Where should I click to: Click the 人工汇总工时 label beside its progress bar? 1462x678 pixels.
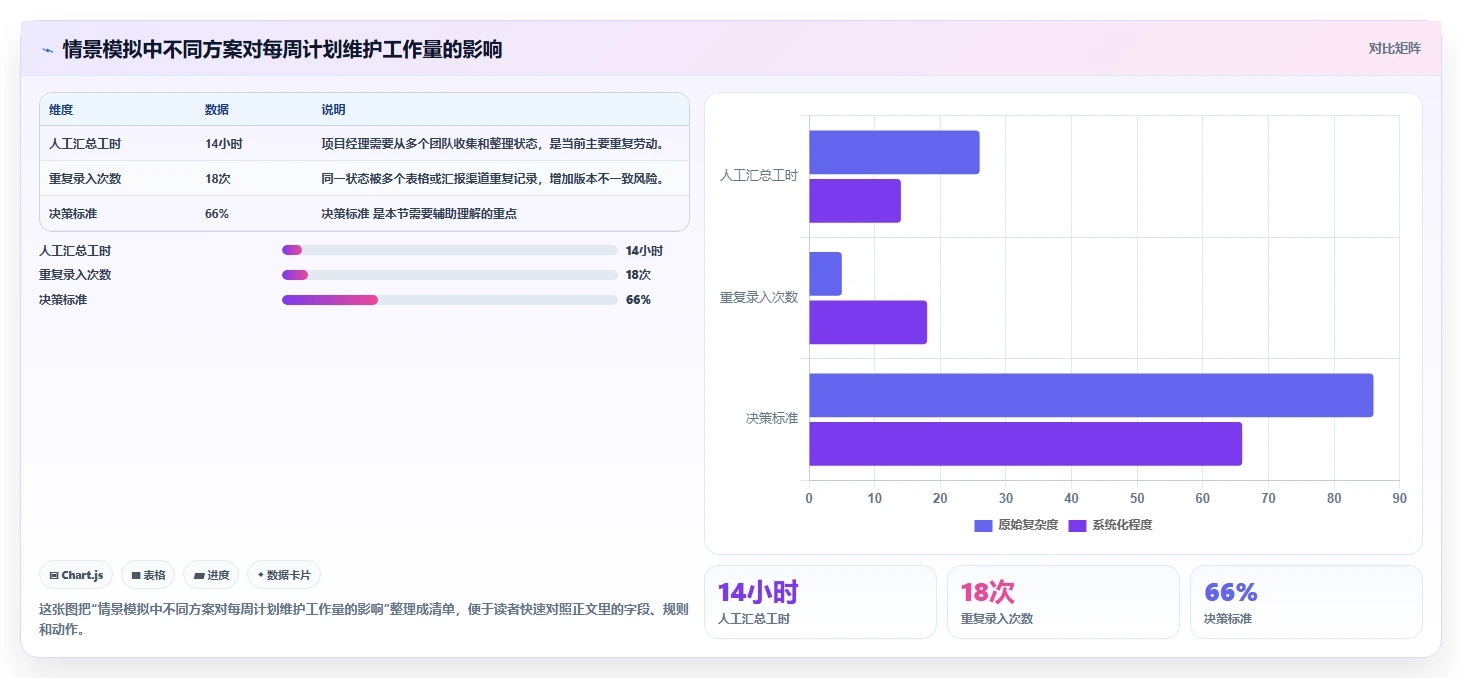pos(75,251)
